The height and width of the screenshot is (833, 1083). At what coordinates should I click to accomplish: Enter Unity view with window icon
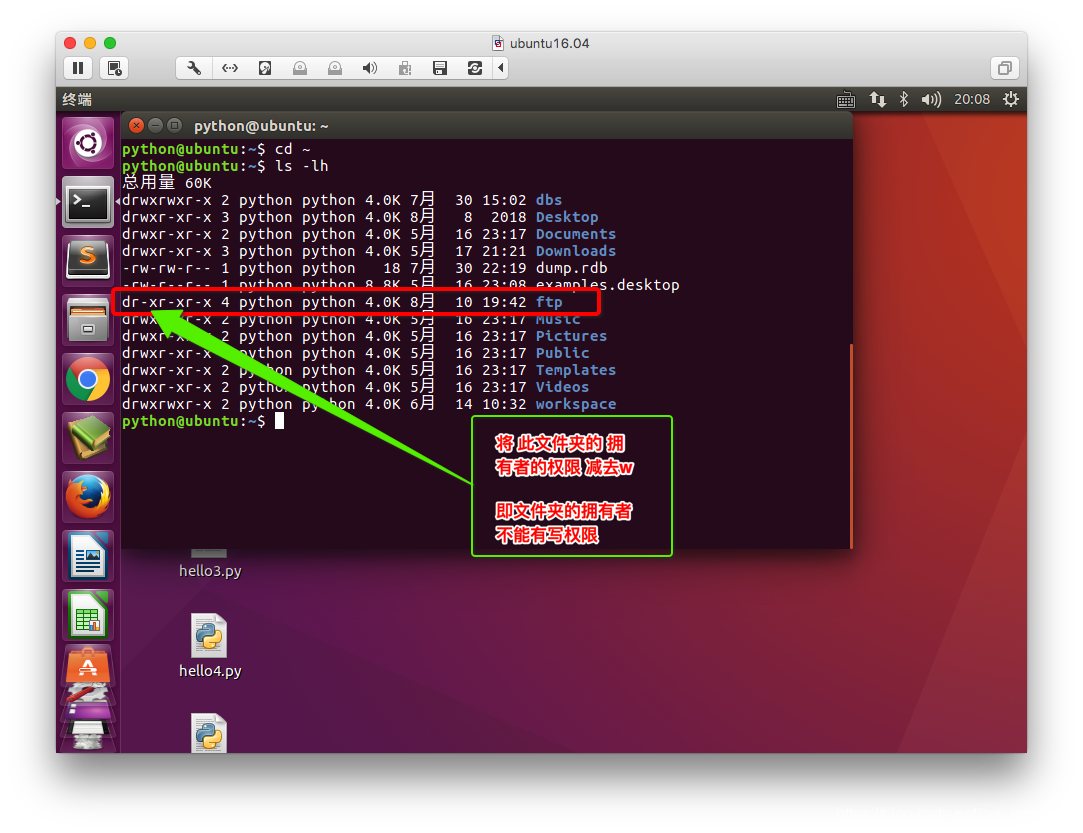click(x=1005, y=68)
